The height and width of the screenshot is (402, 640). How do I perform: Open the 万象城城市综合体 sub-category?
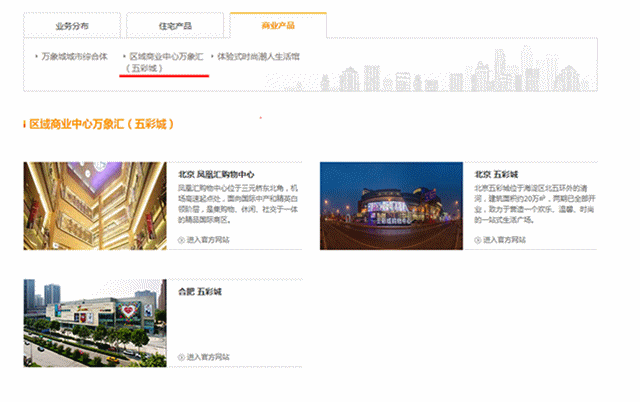[x=74, y=56]
